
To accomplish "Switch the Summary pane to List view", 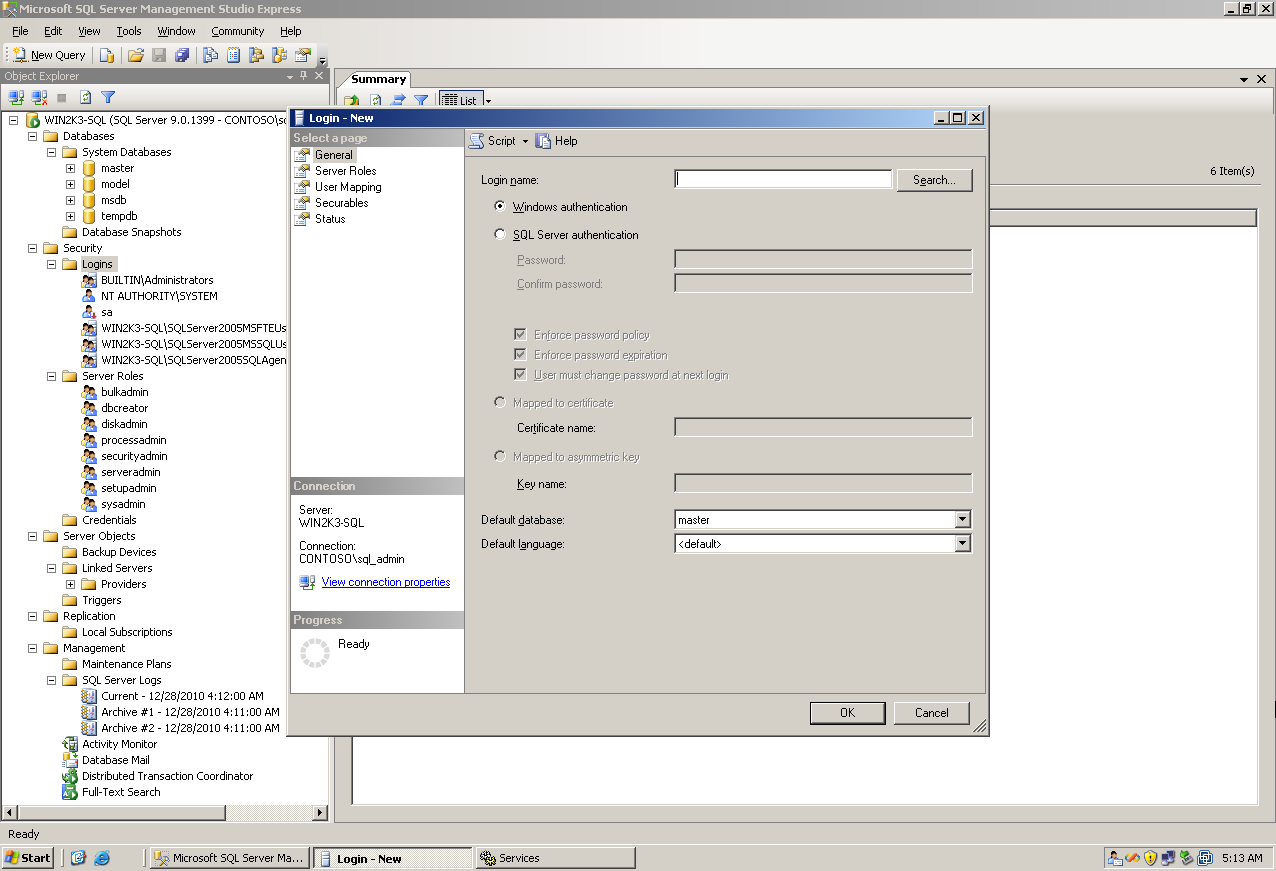I will click(x=459, y=99).
